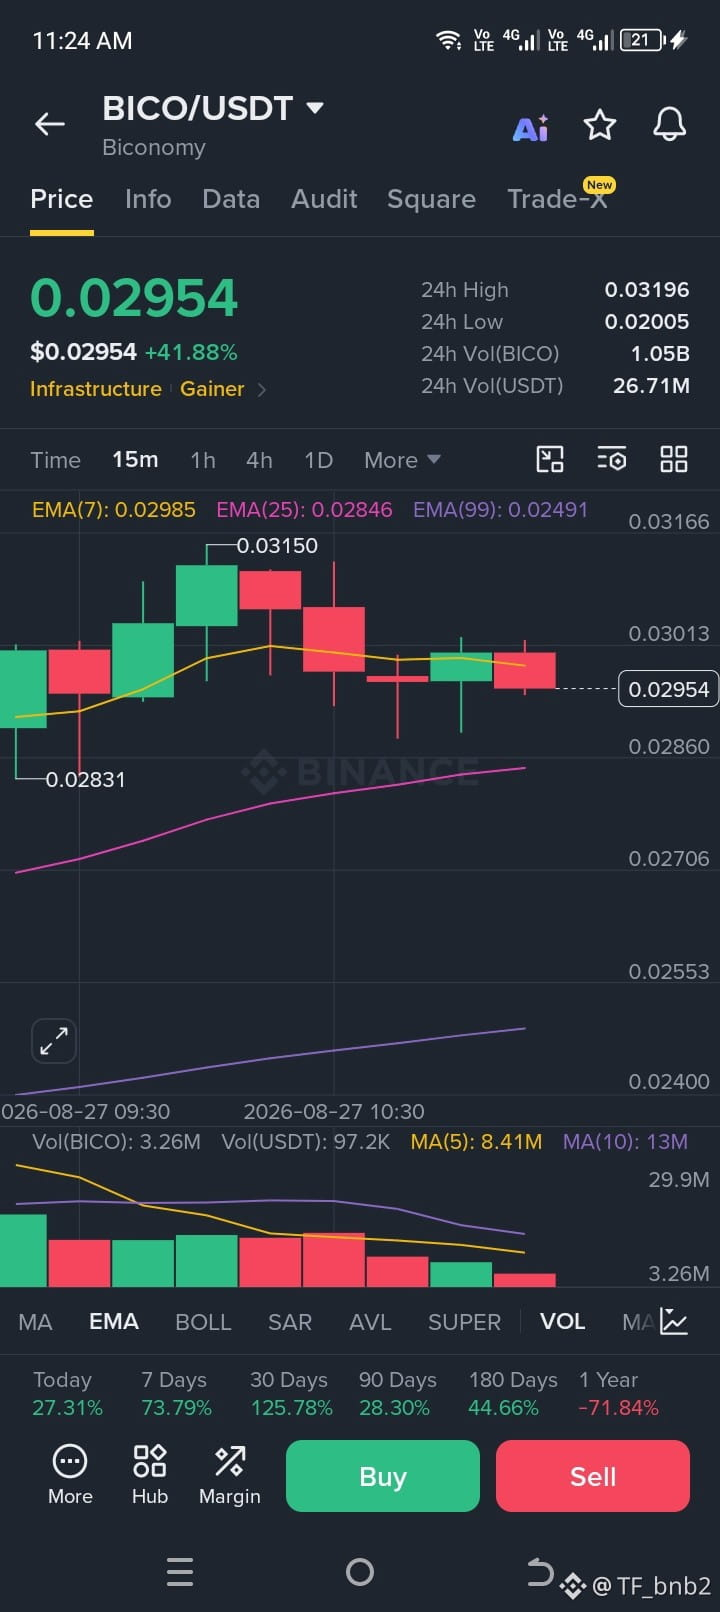720x1612 pixels.
Task: Tap the red Sell button
Action: pos(593,1476)
